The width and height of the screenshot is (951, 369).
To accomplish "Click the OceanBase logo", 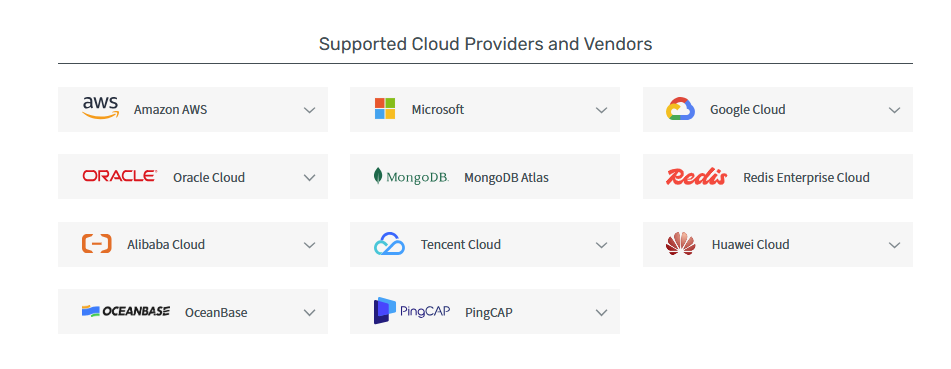I will [126, 311].
